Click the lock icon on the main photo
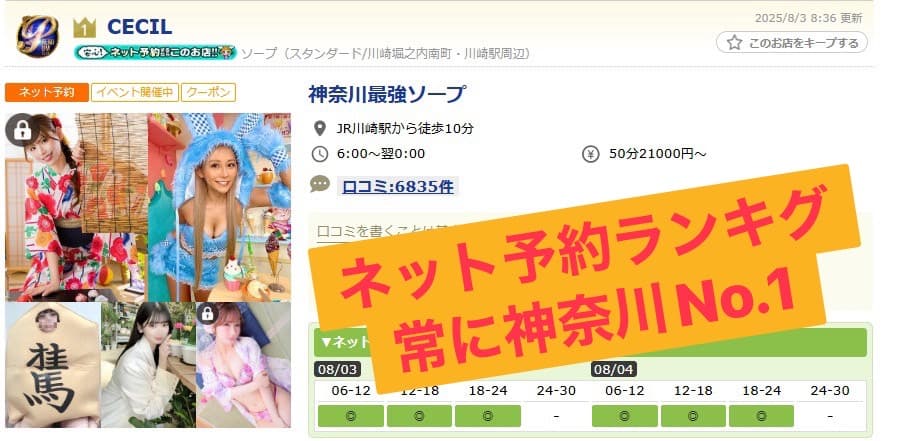Viewport: 897px width, 441px height. 22,130
